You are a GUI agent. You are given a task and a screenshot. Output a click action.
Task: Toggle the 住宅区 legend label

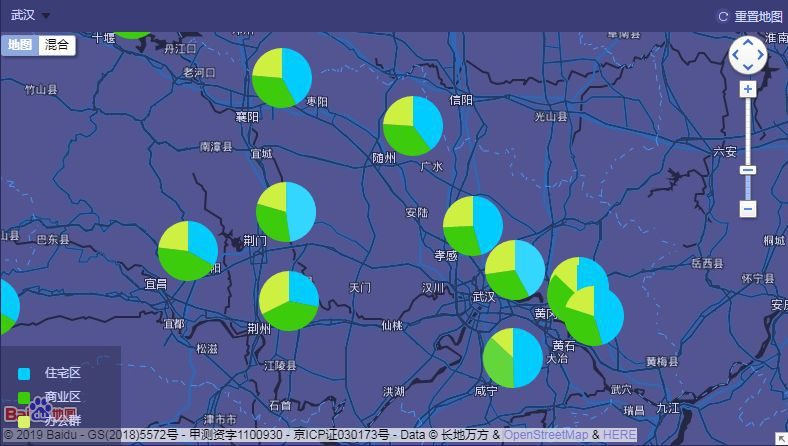(x=63, y=373)
